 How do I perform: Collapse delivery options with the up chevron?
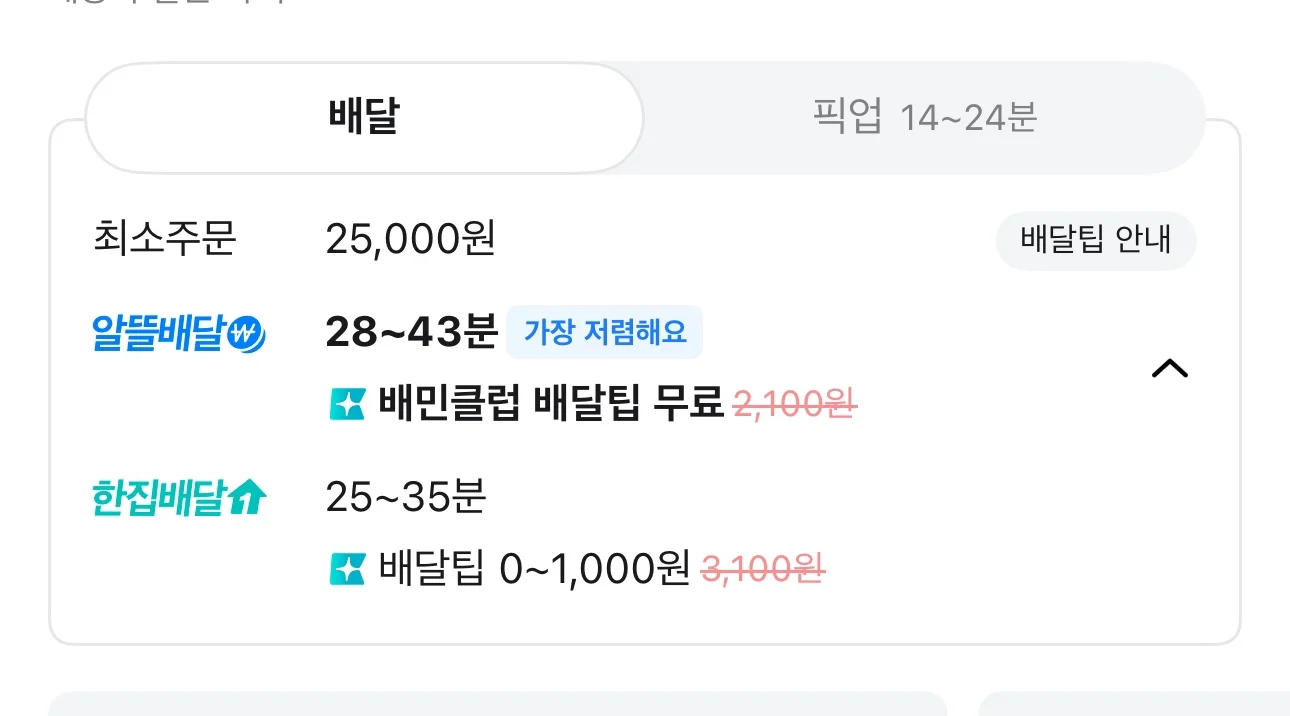1169,369
